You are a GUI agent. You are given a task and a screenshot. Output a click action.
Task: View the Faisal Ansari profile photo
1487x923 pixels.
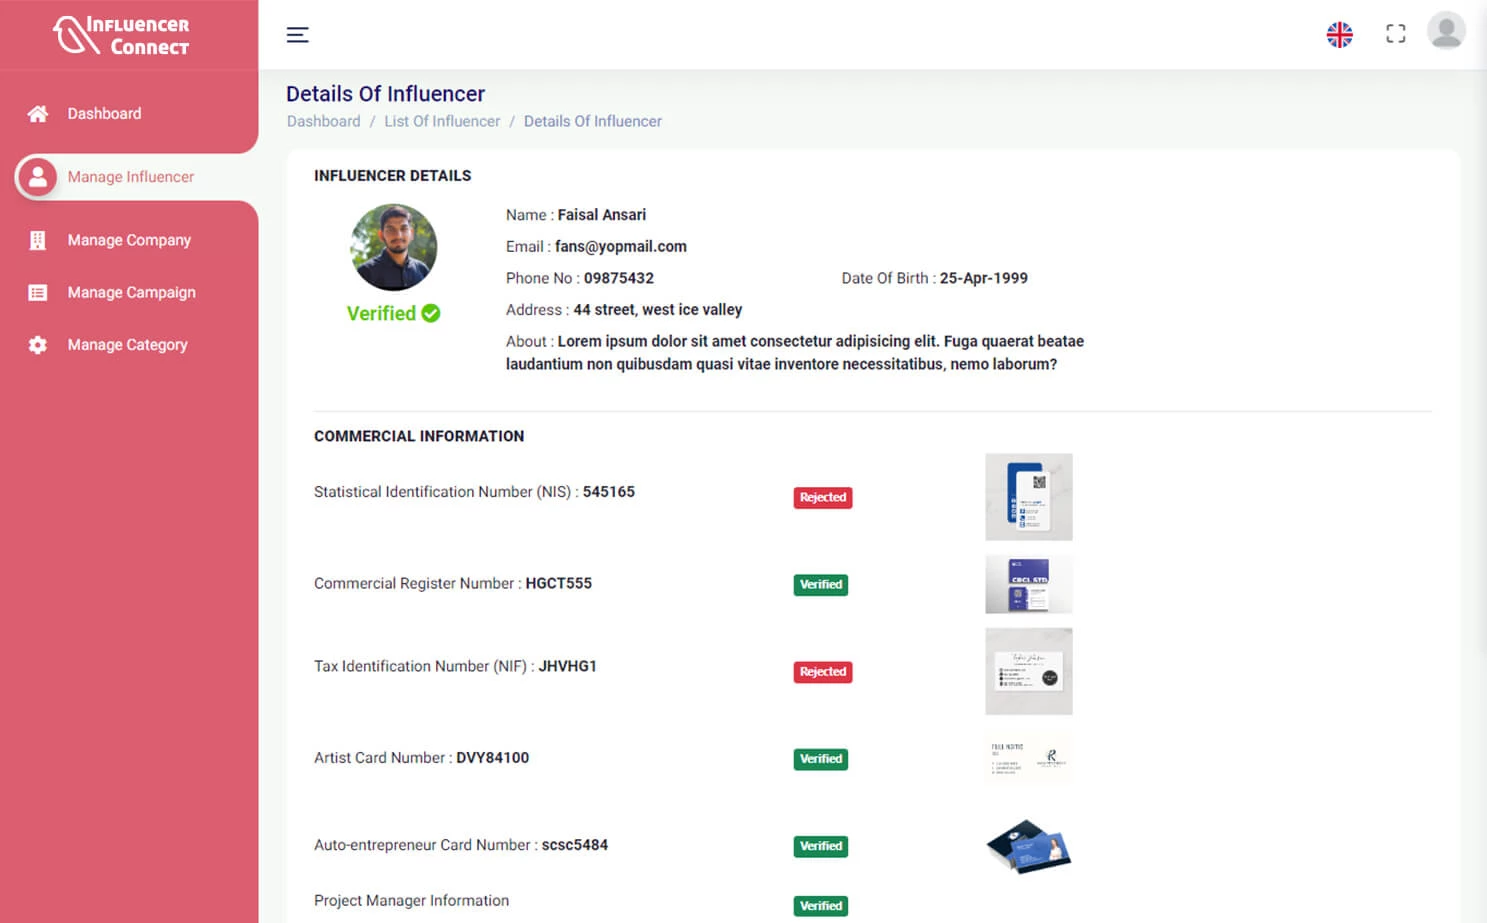click(393, 247)
